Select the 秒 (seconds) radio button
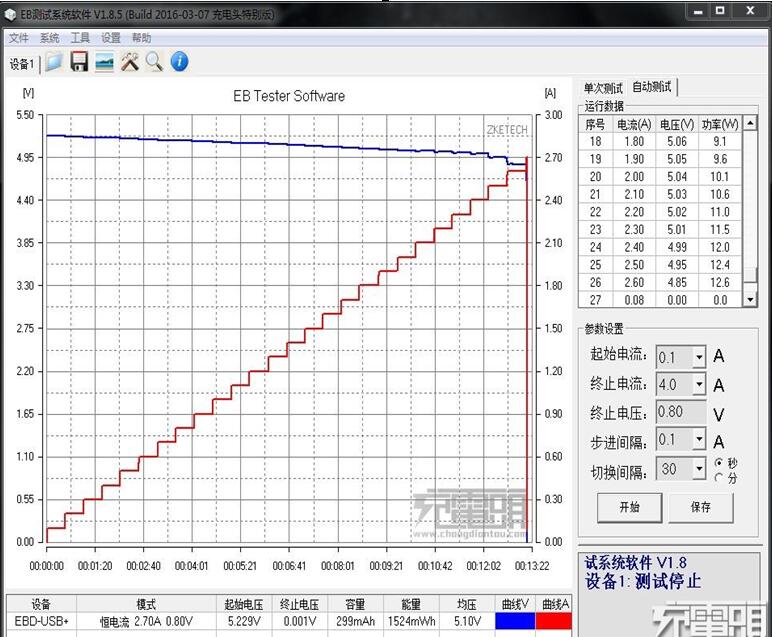The image size is (772, 637). click(719, 464)
